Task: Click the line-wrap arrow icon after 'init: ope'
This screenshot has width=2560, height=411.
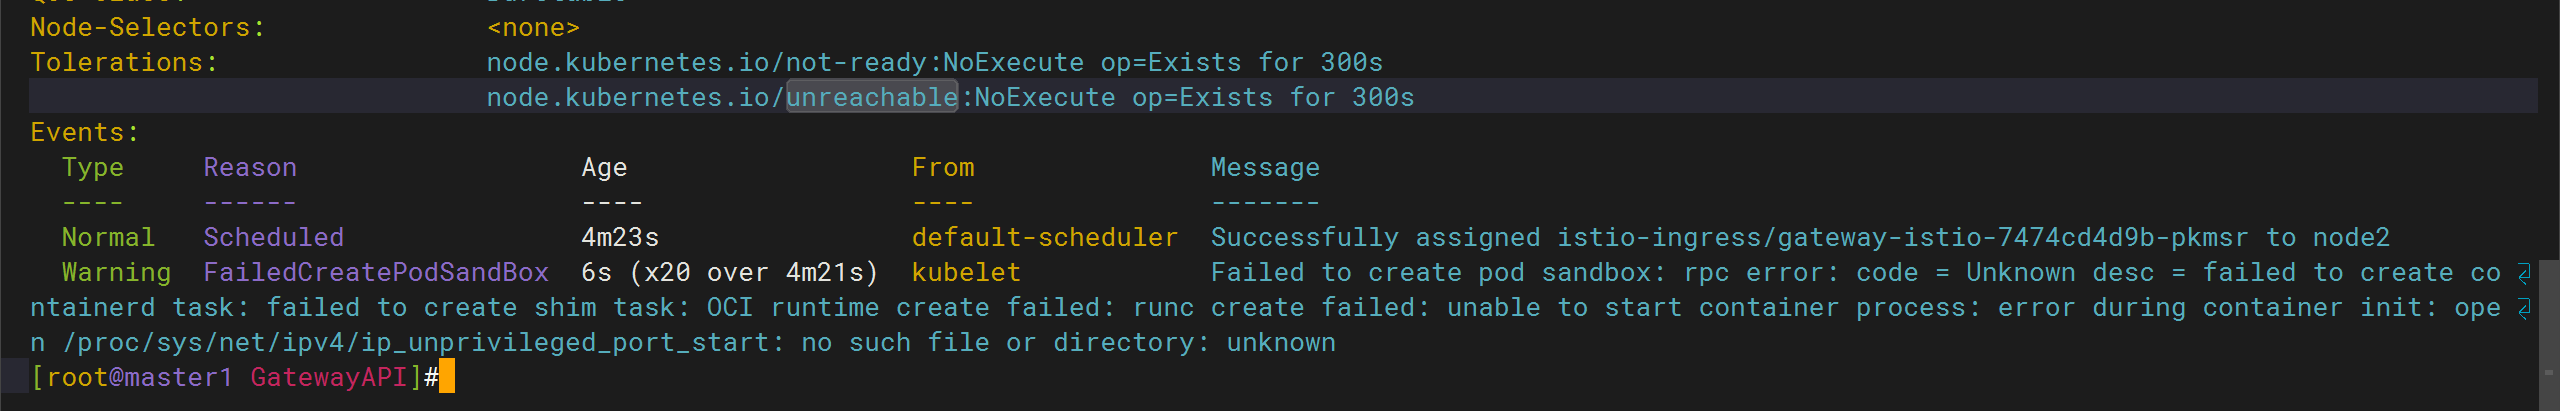Action: [x=2523, y=308]
